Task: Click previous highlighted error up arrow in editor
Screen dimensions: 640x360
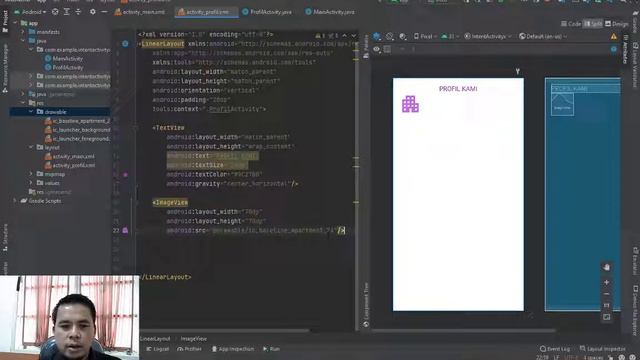Action: (344, 36)
